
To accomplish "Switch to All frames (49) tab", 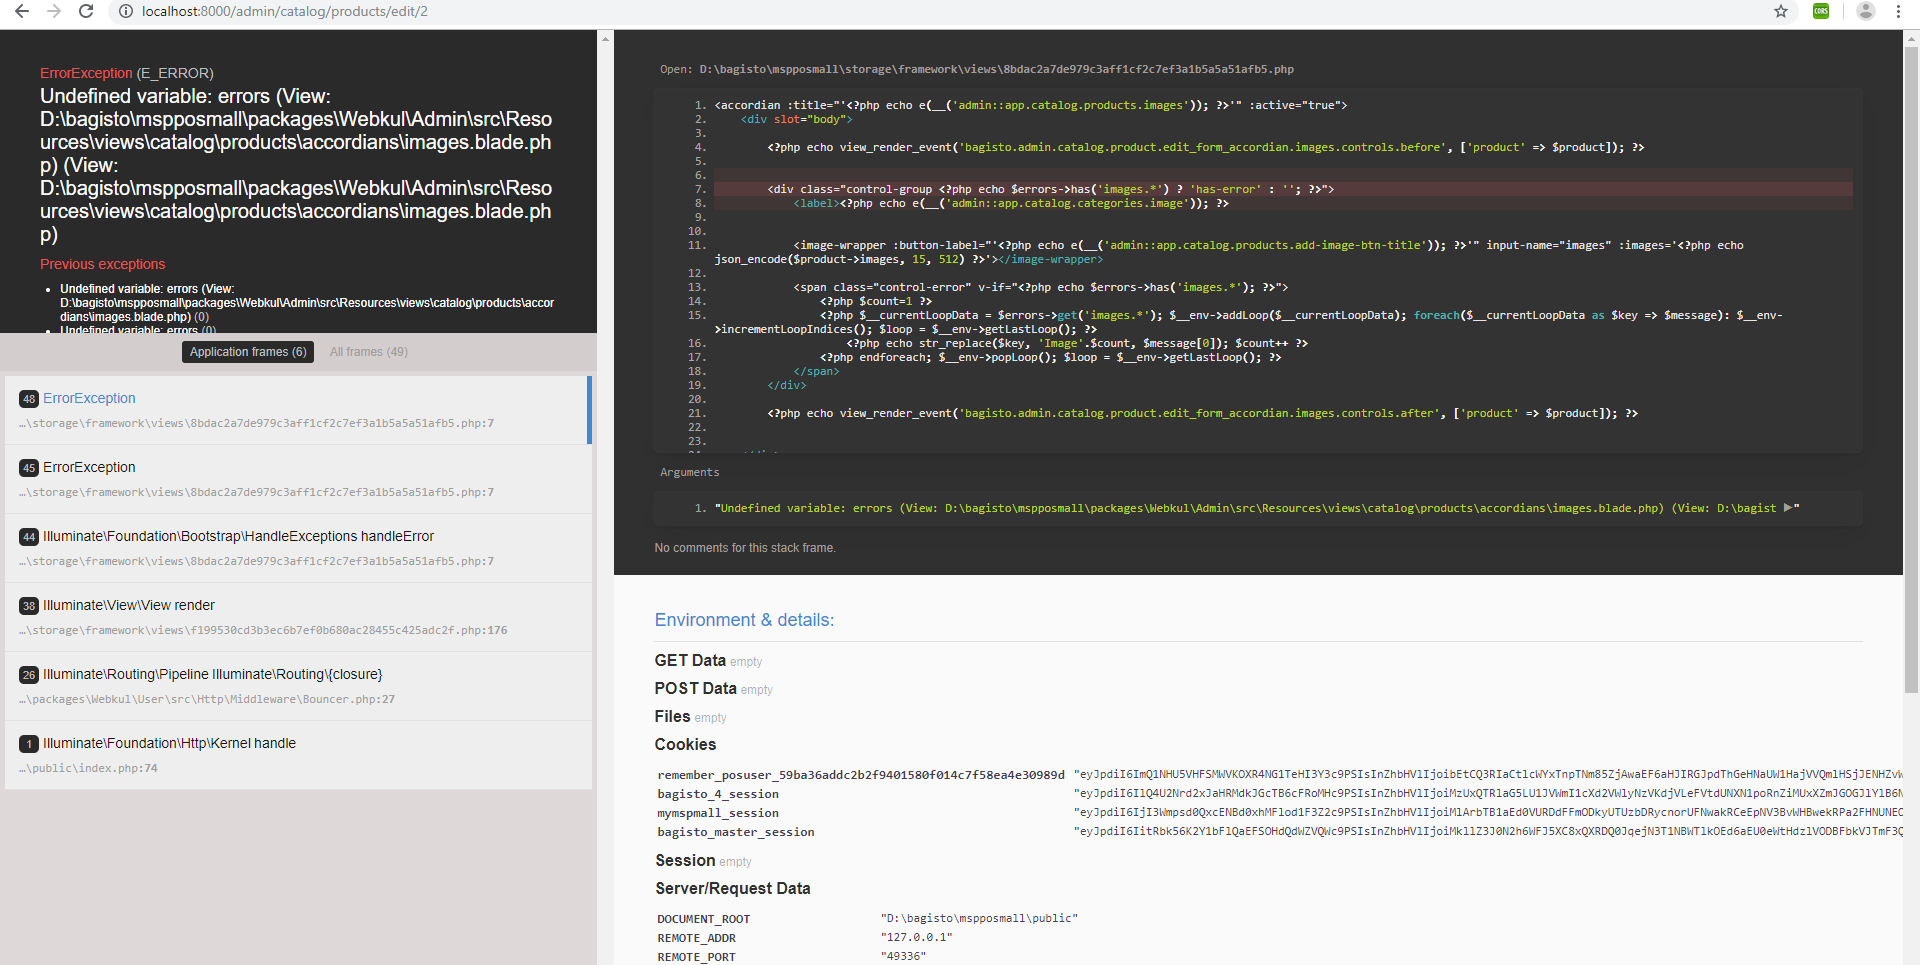I will (369, 352).
